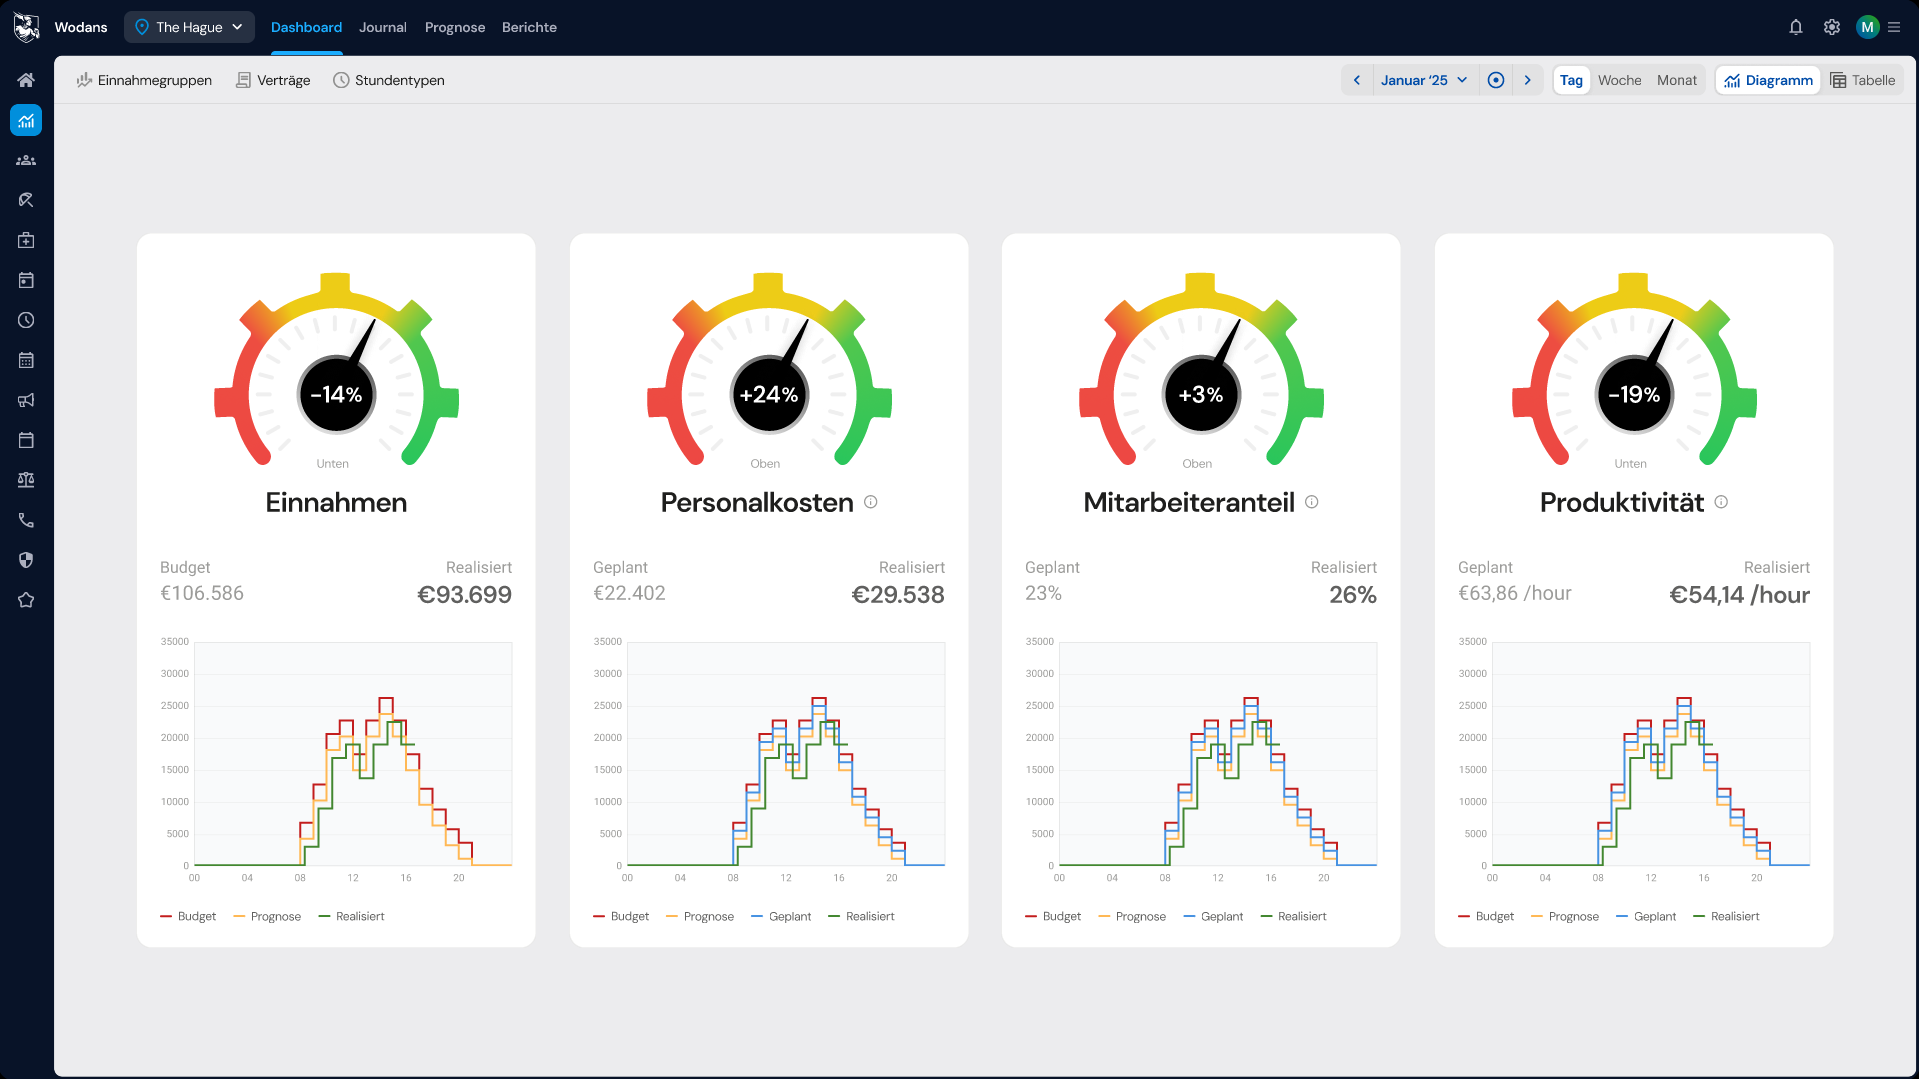The width and height of the screenshot is (1919, 1079).
Task: Open the user avatar M
Action: coord(1867,27)
